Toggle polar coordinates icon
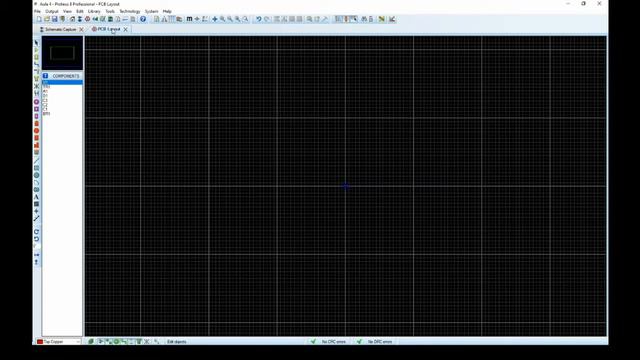The height and width of the screenshot is (360, 640). pos(204,19)
